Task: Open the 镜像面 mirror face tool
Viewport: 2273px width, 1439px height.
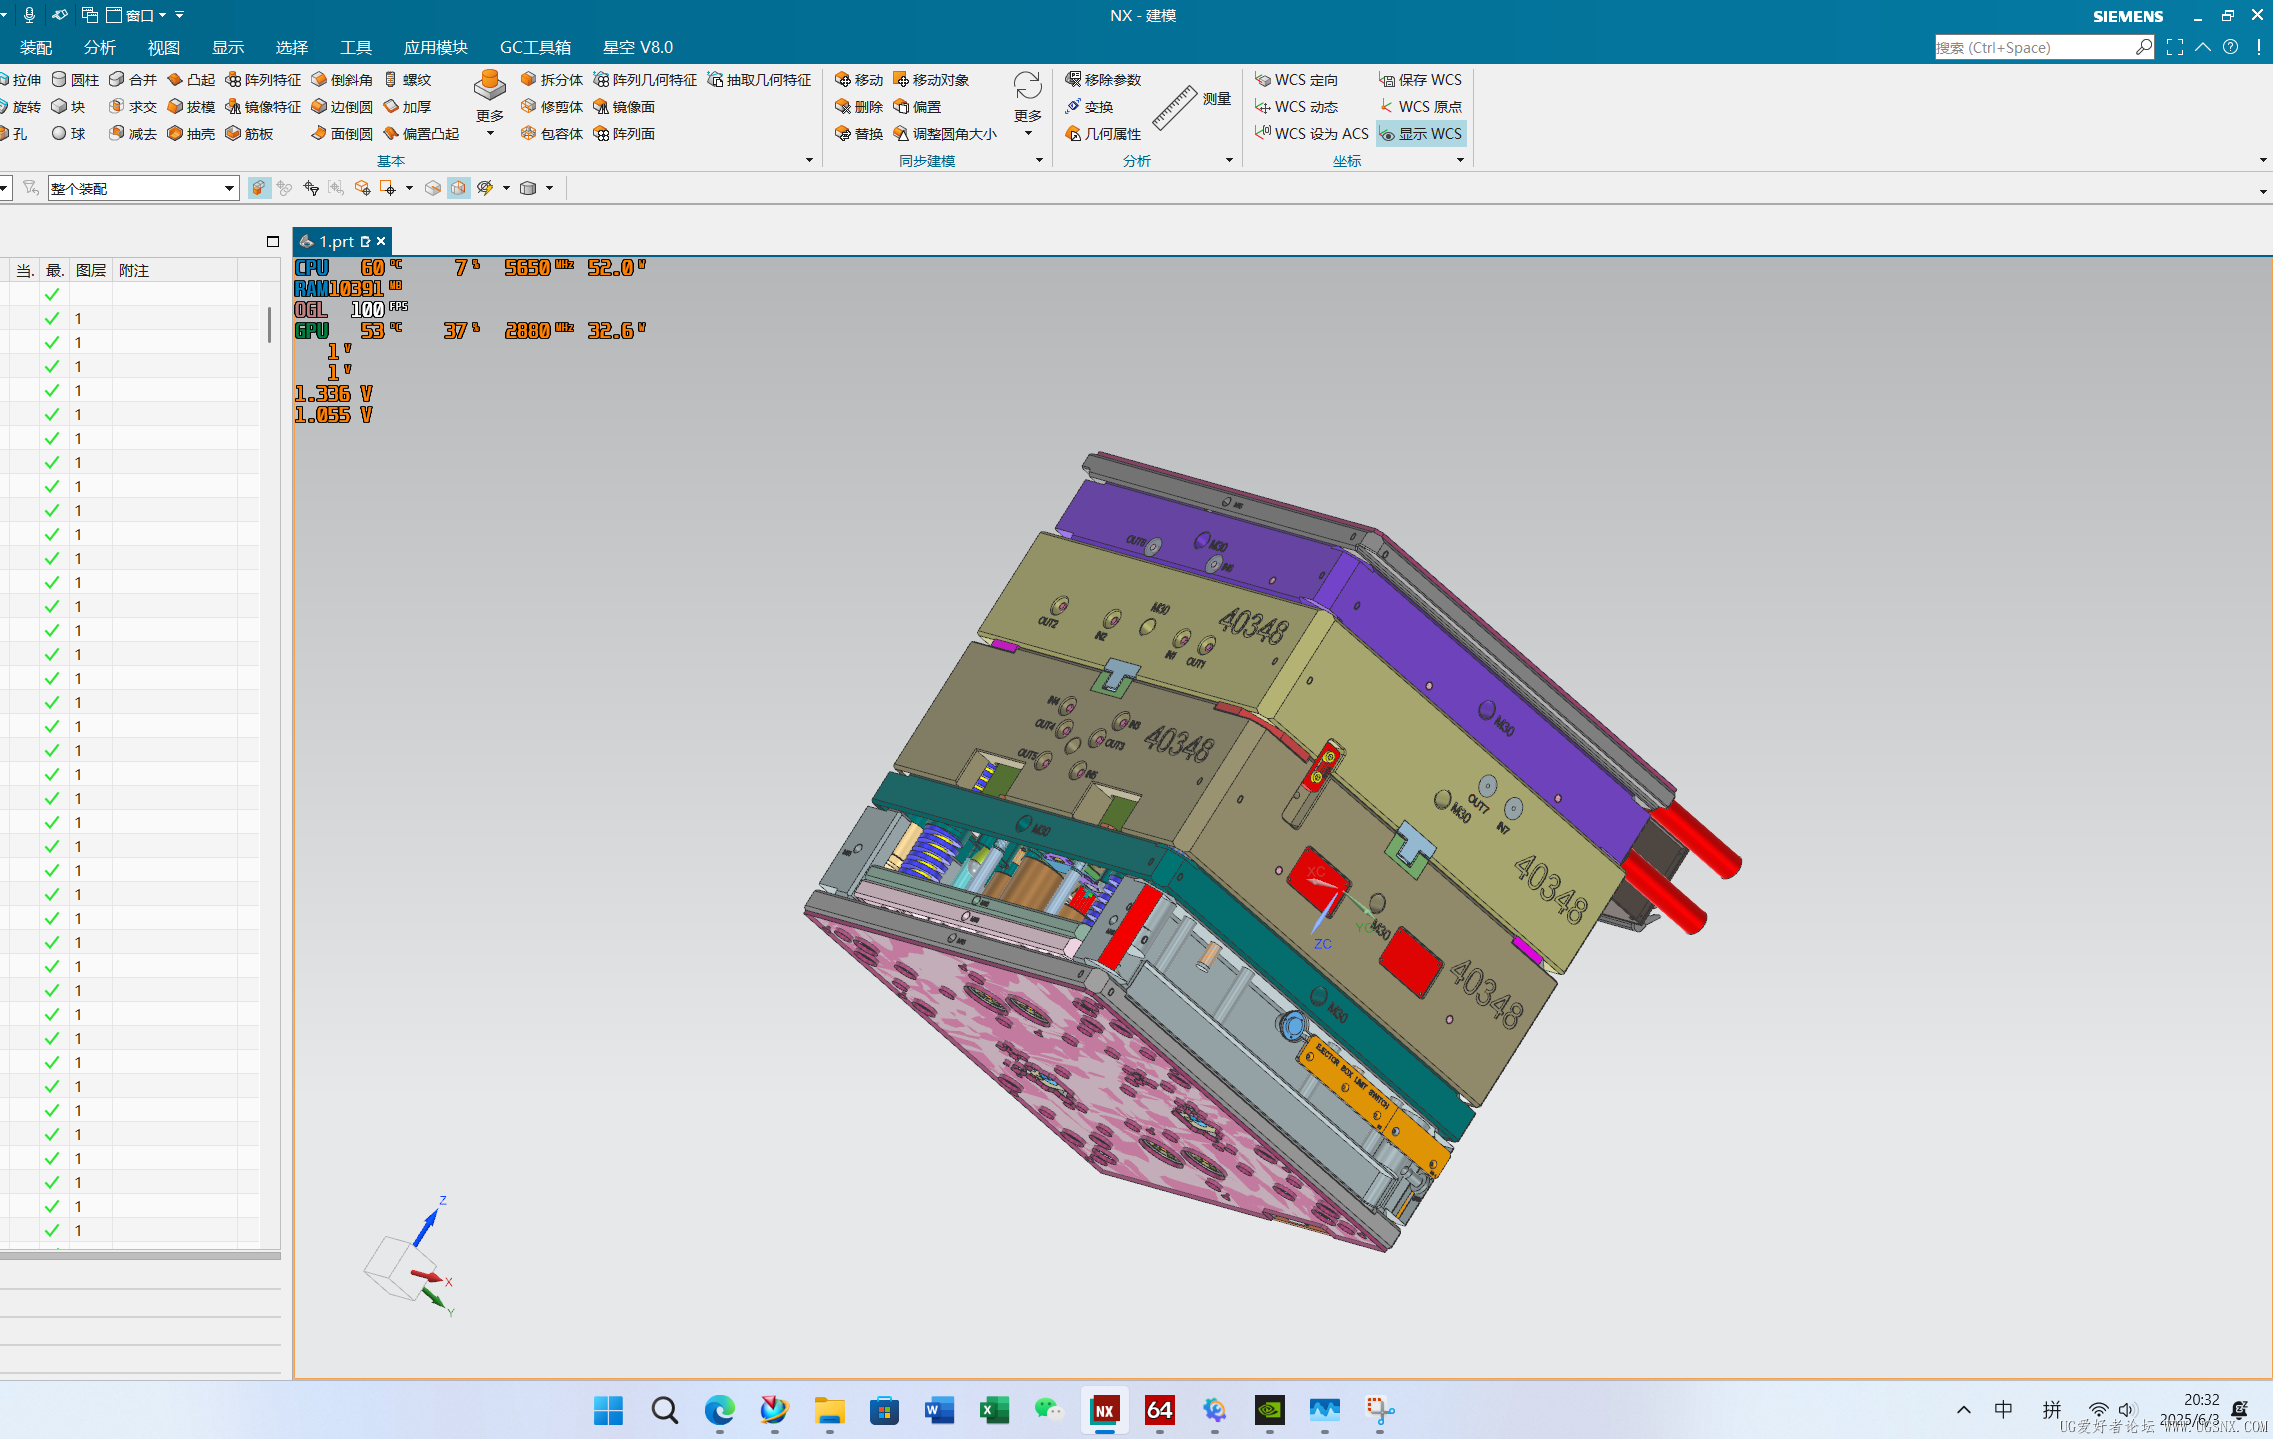Action: pos(624,107)
